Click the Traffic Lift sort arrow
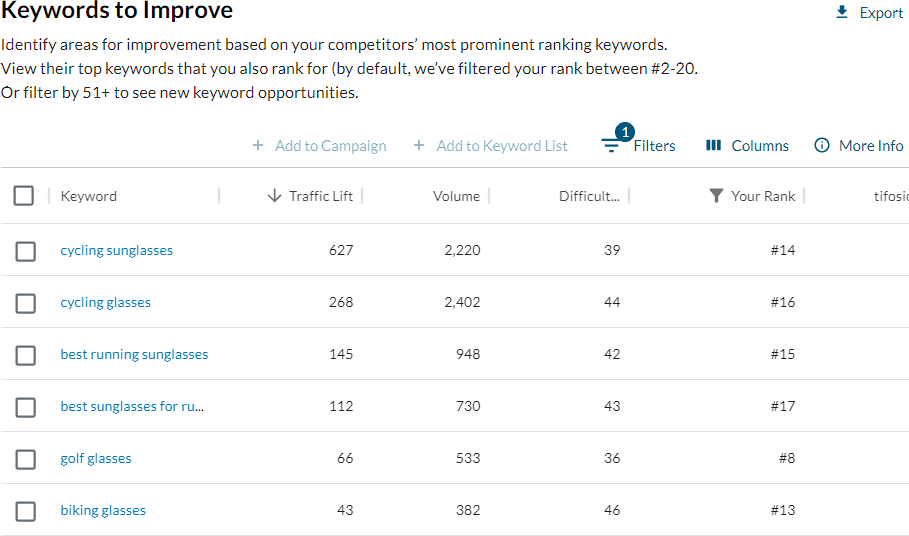 [x=275, y=196]
